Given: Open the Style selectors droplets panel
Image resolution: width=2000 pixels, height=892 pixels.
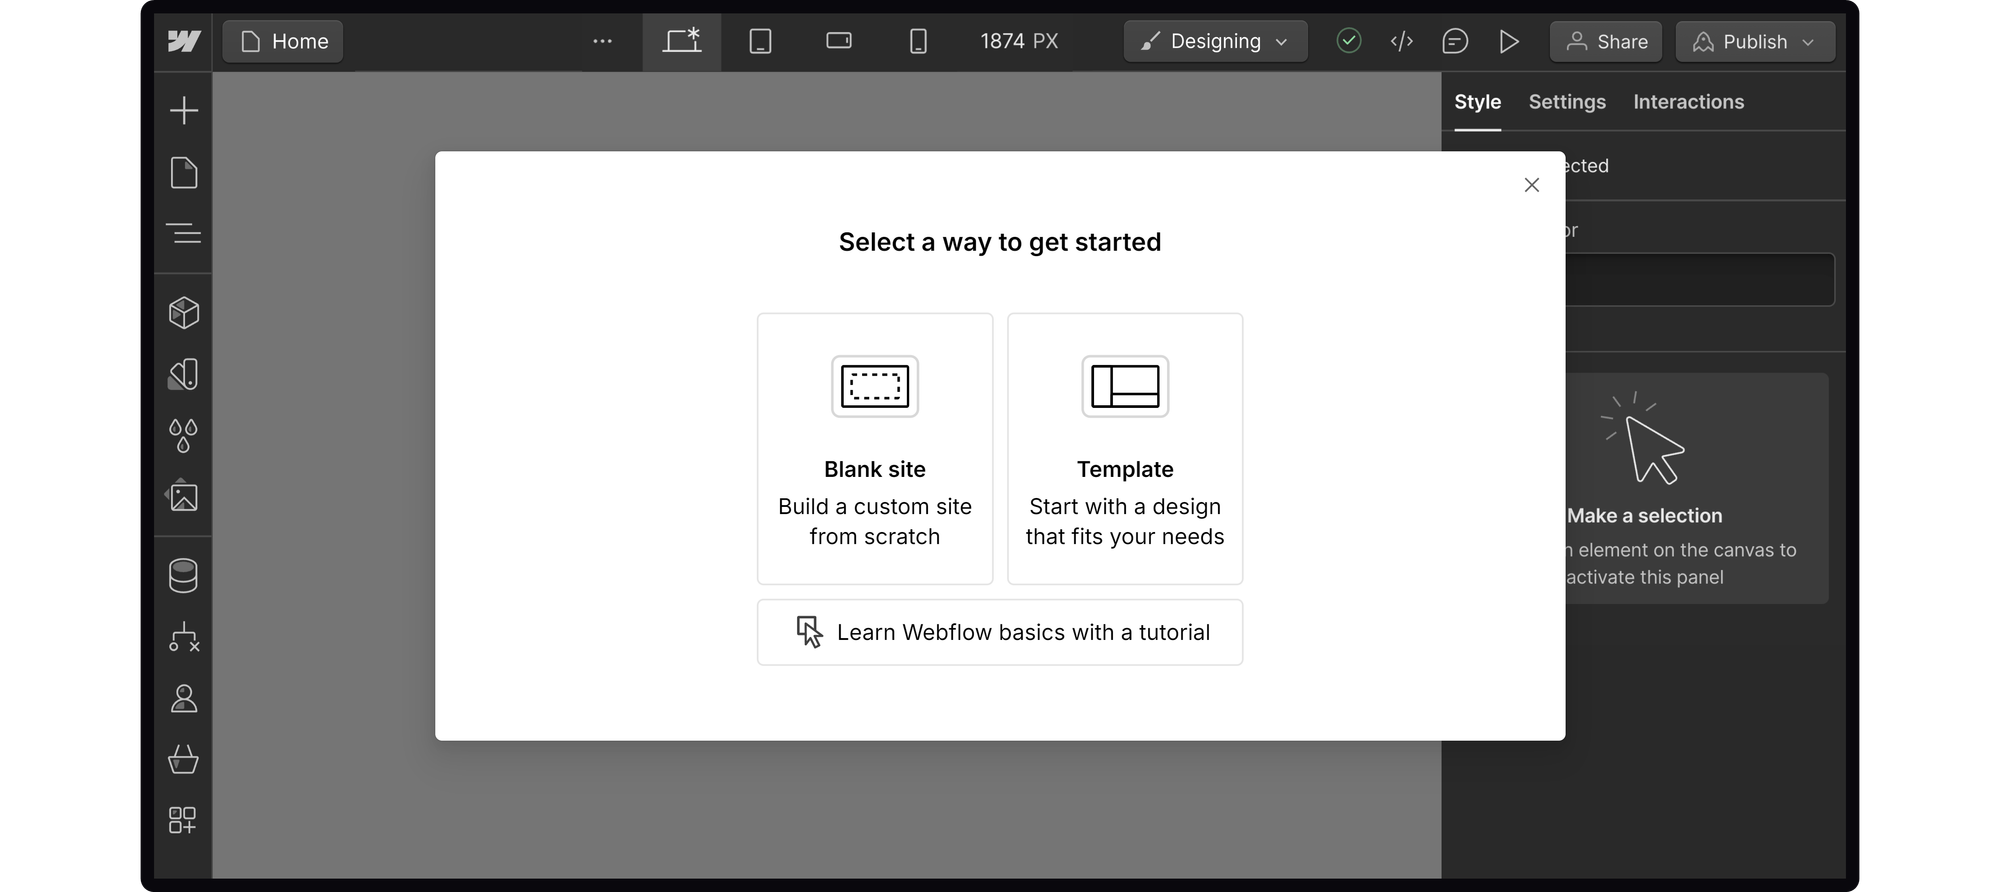Looking at the screenshot, I should [184, 435].
